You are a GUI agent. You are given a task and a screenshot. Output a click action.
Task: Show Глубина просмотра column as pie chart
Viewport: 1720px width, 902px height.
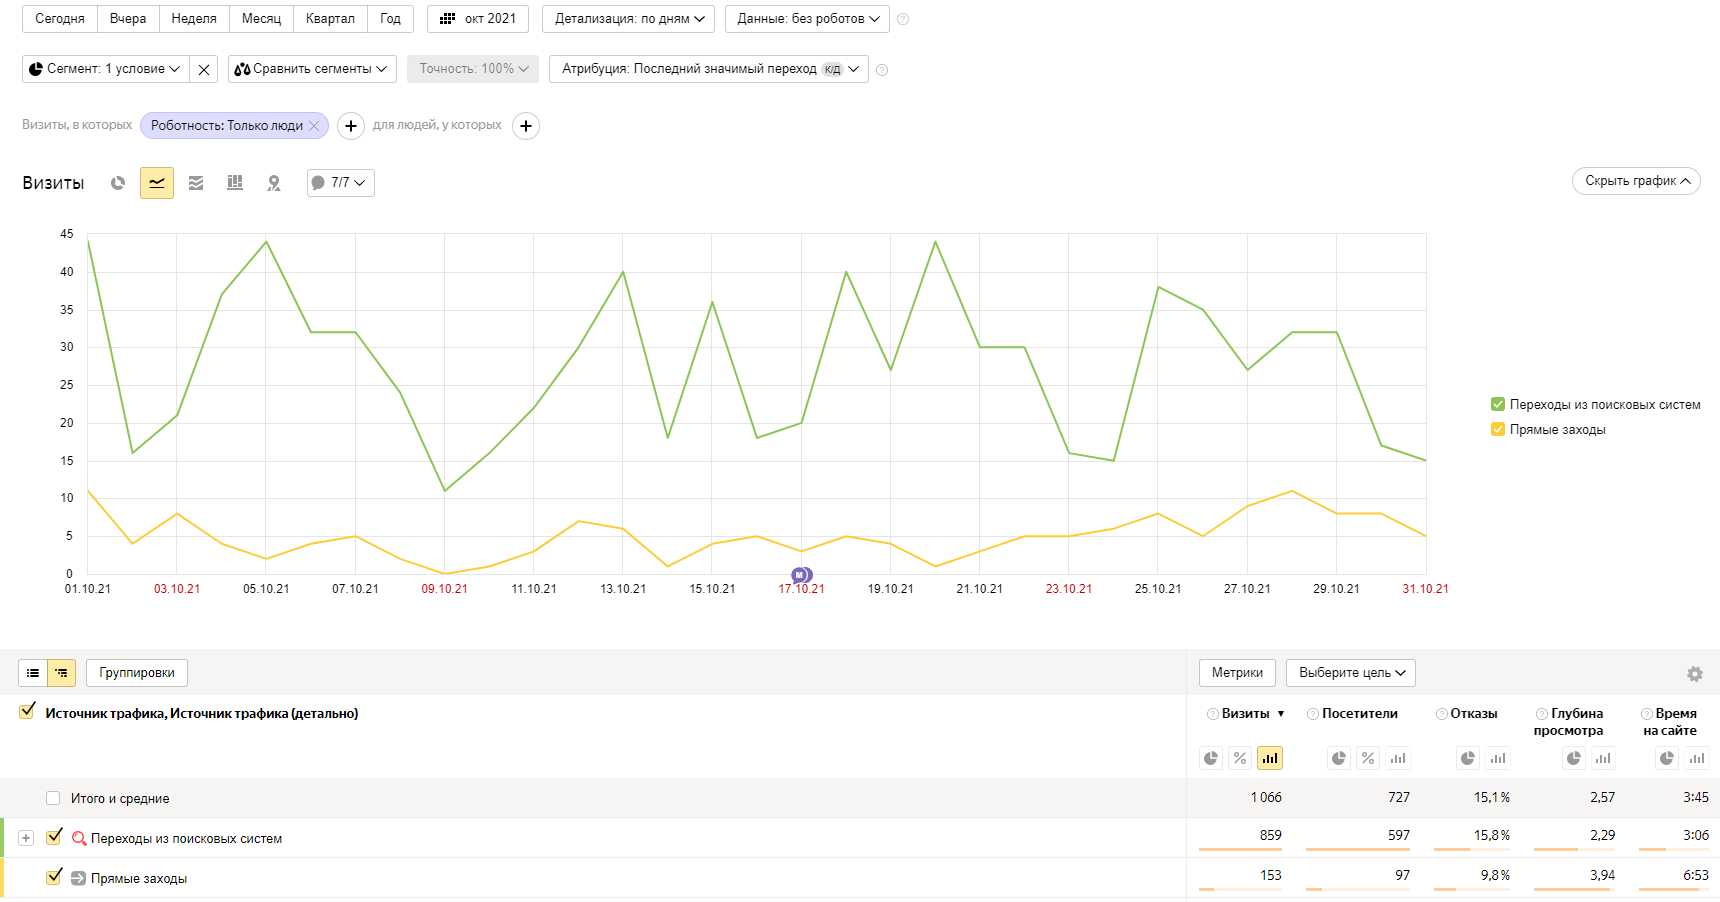pos(1574,758)
